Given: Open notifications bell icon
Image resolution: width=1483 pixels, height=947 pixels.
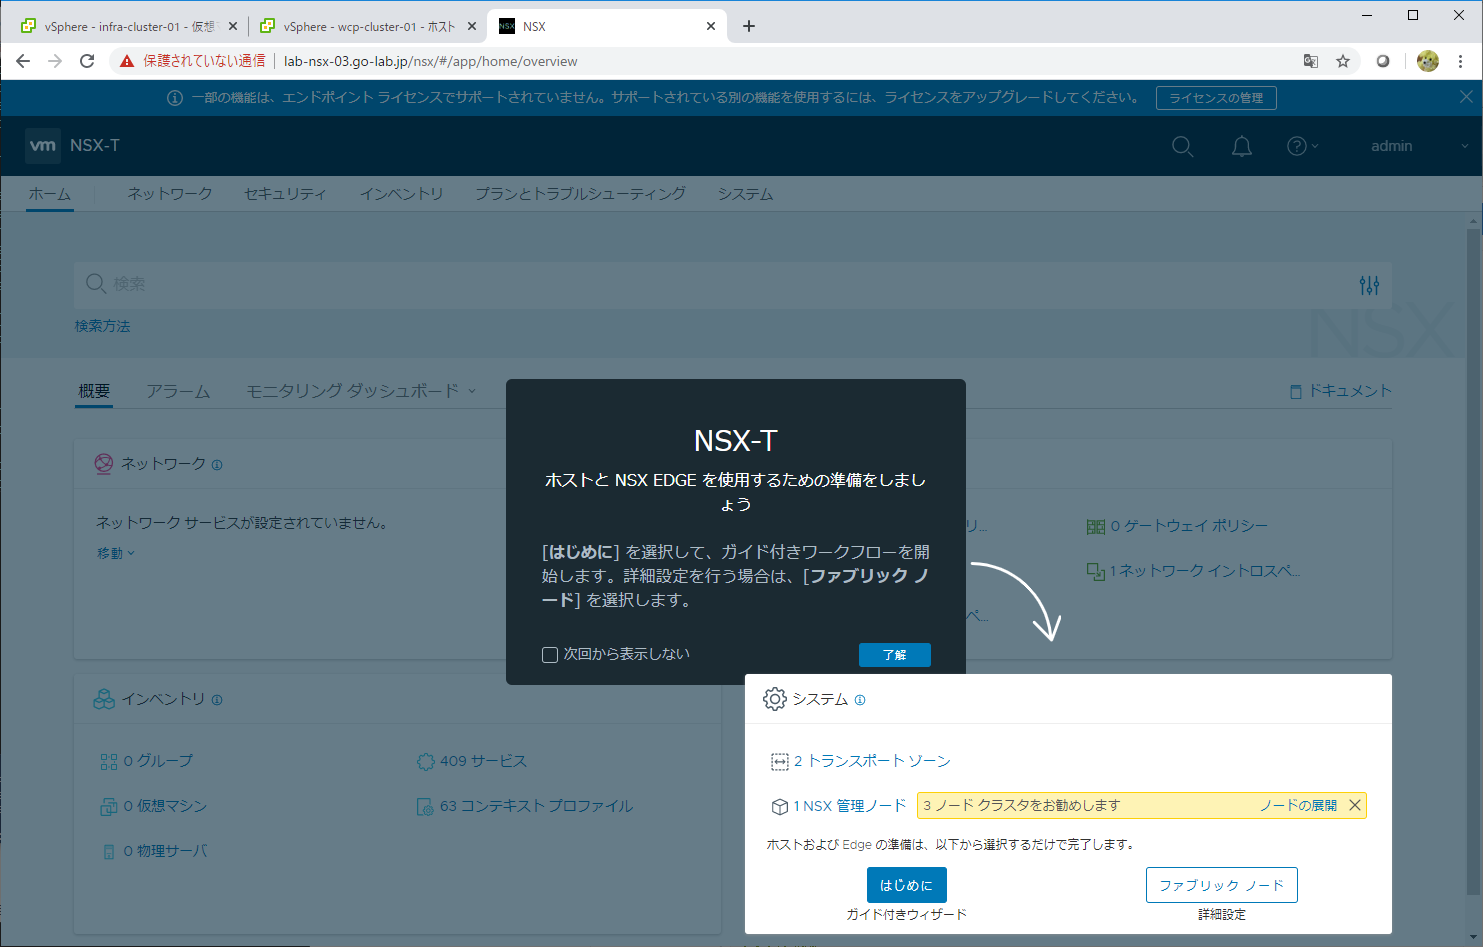Looking at the screenshot, I should pos(1241,146).
